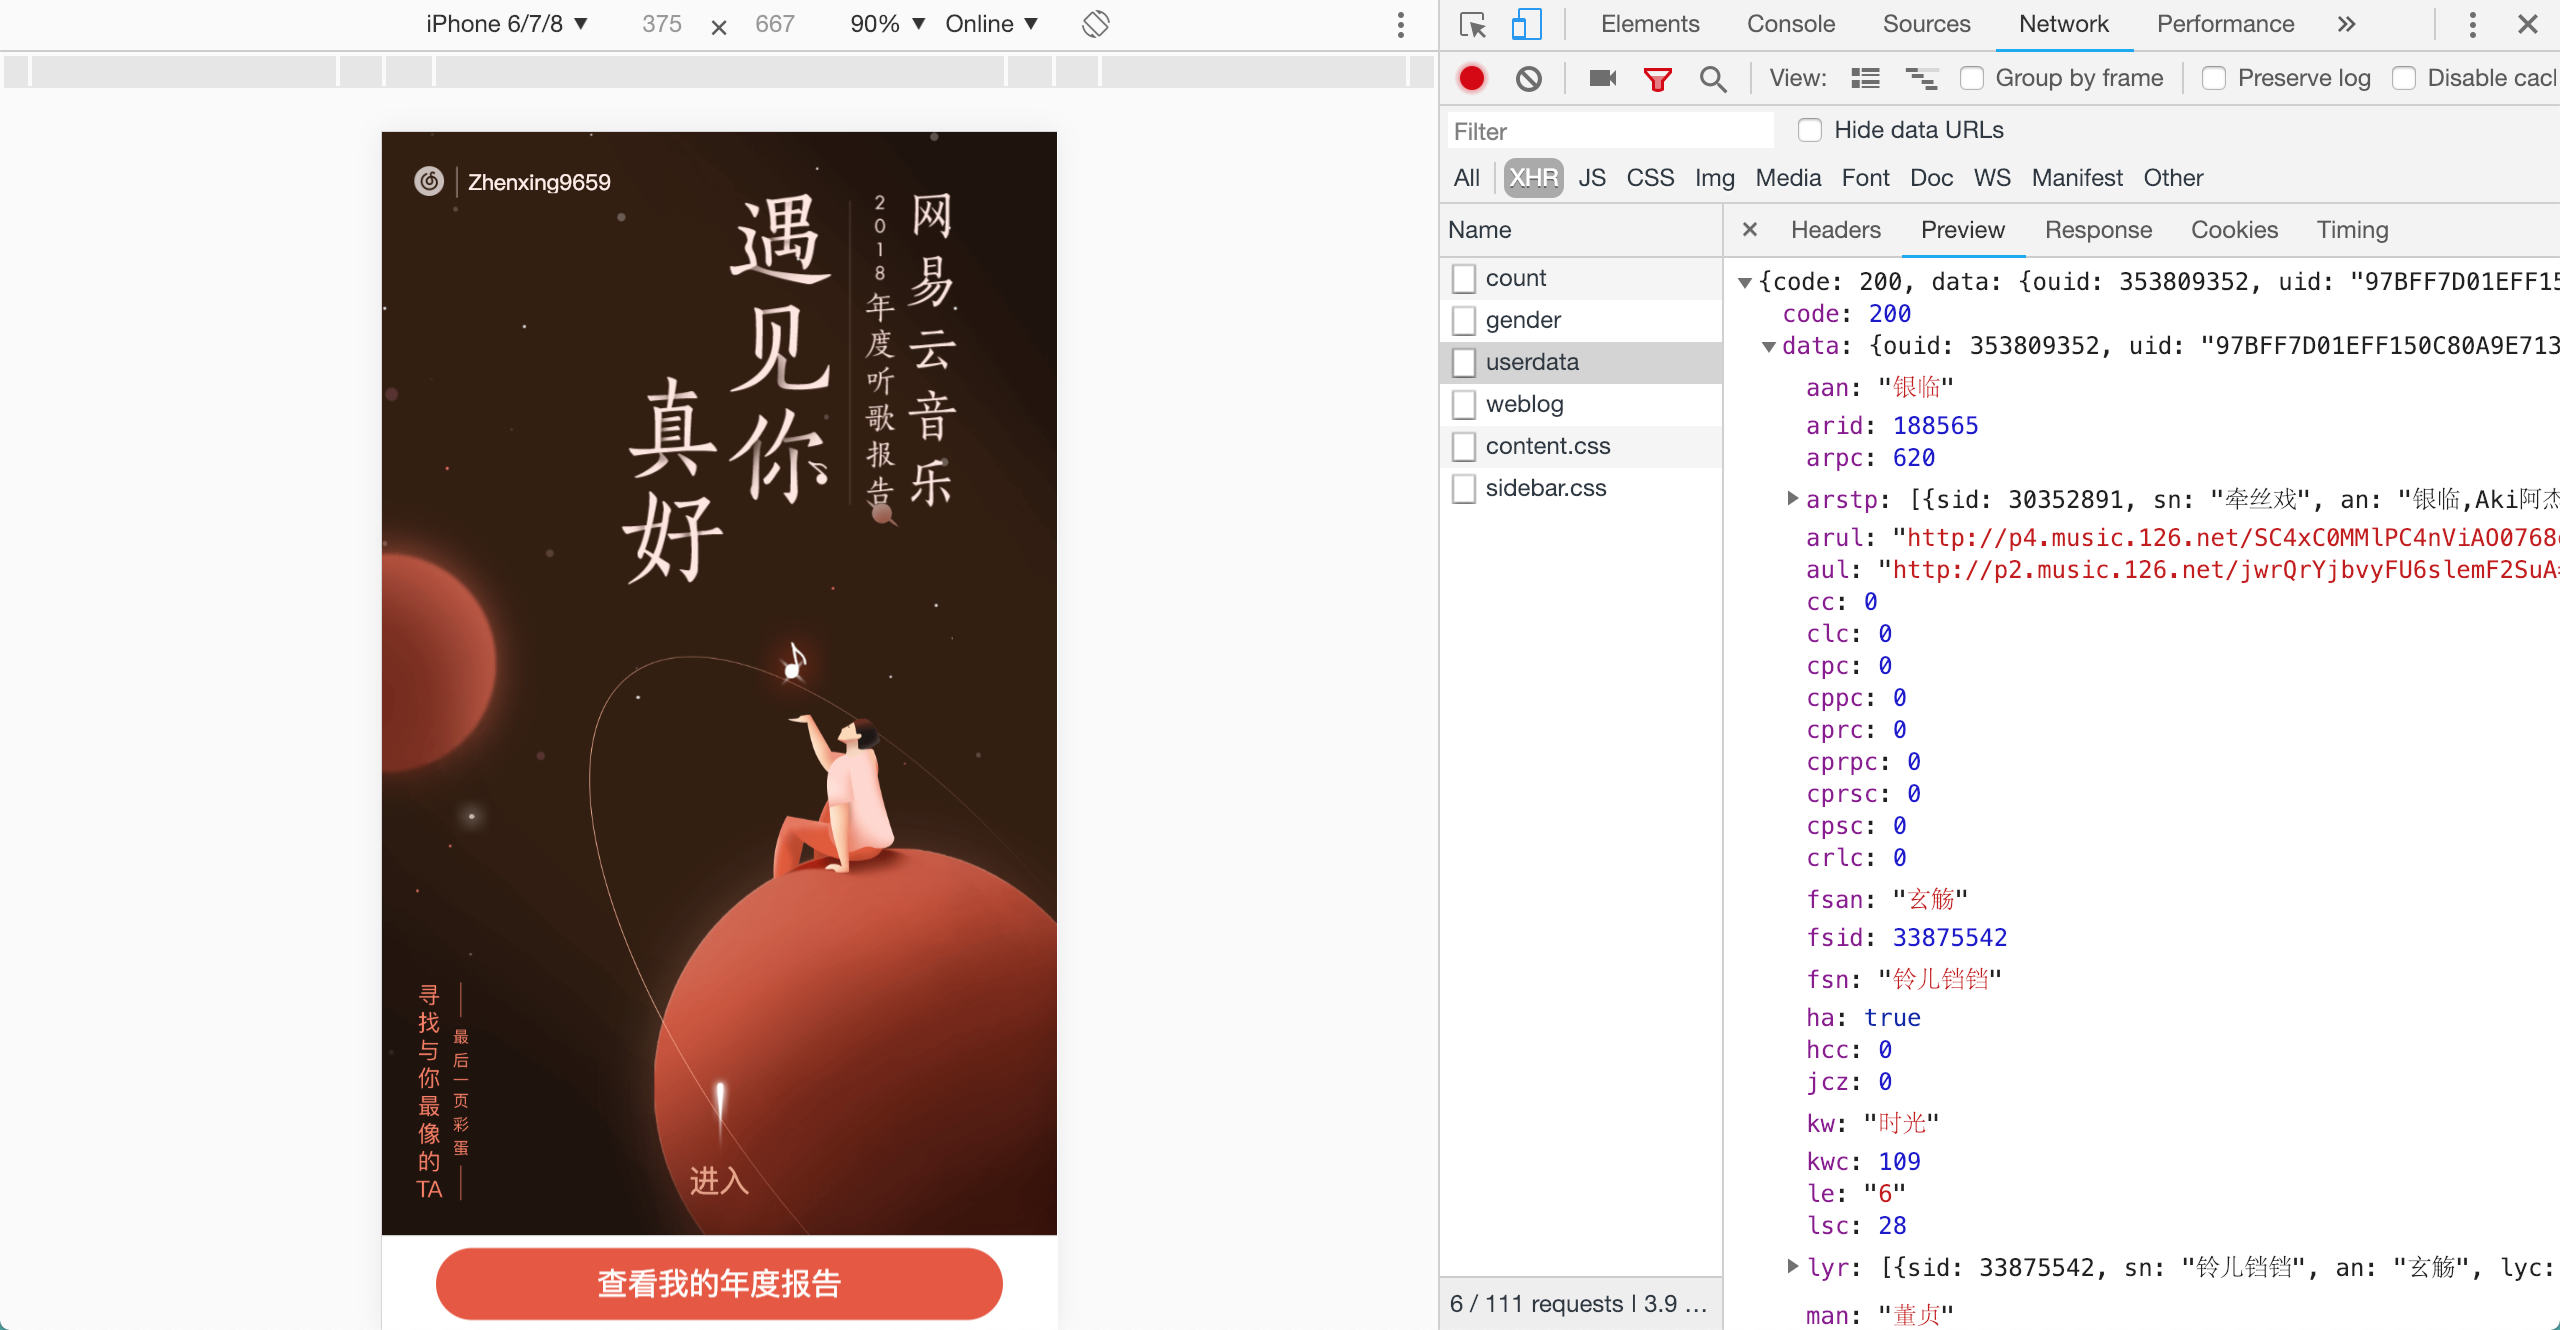Tick the checkbox beside content.css request
The height and width of the screenshot is (1330, 2560).
click(1464, 446)
